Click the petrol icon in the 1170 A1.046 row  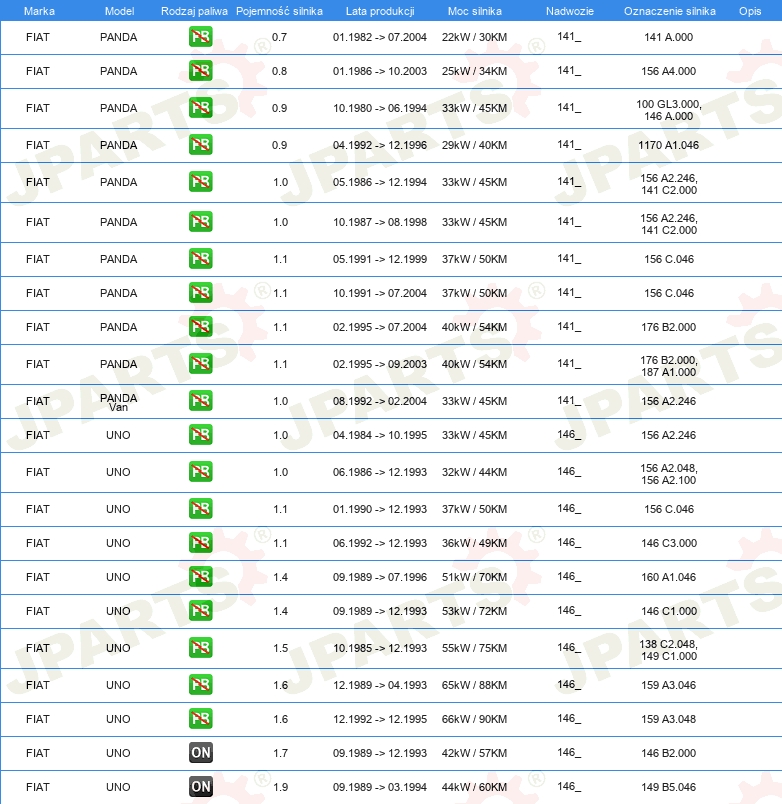[x=200, y=145]
